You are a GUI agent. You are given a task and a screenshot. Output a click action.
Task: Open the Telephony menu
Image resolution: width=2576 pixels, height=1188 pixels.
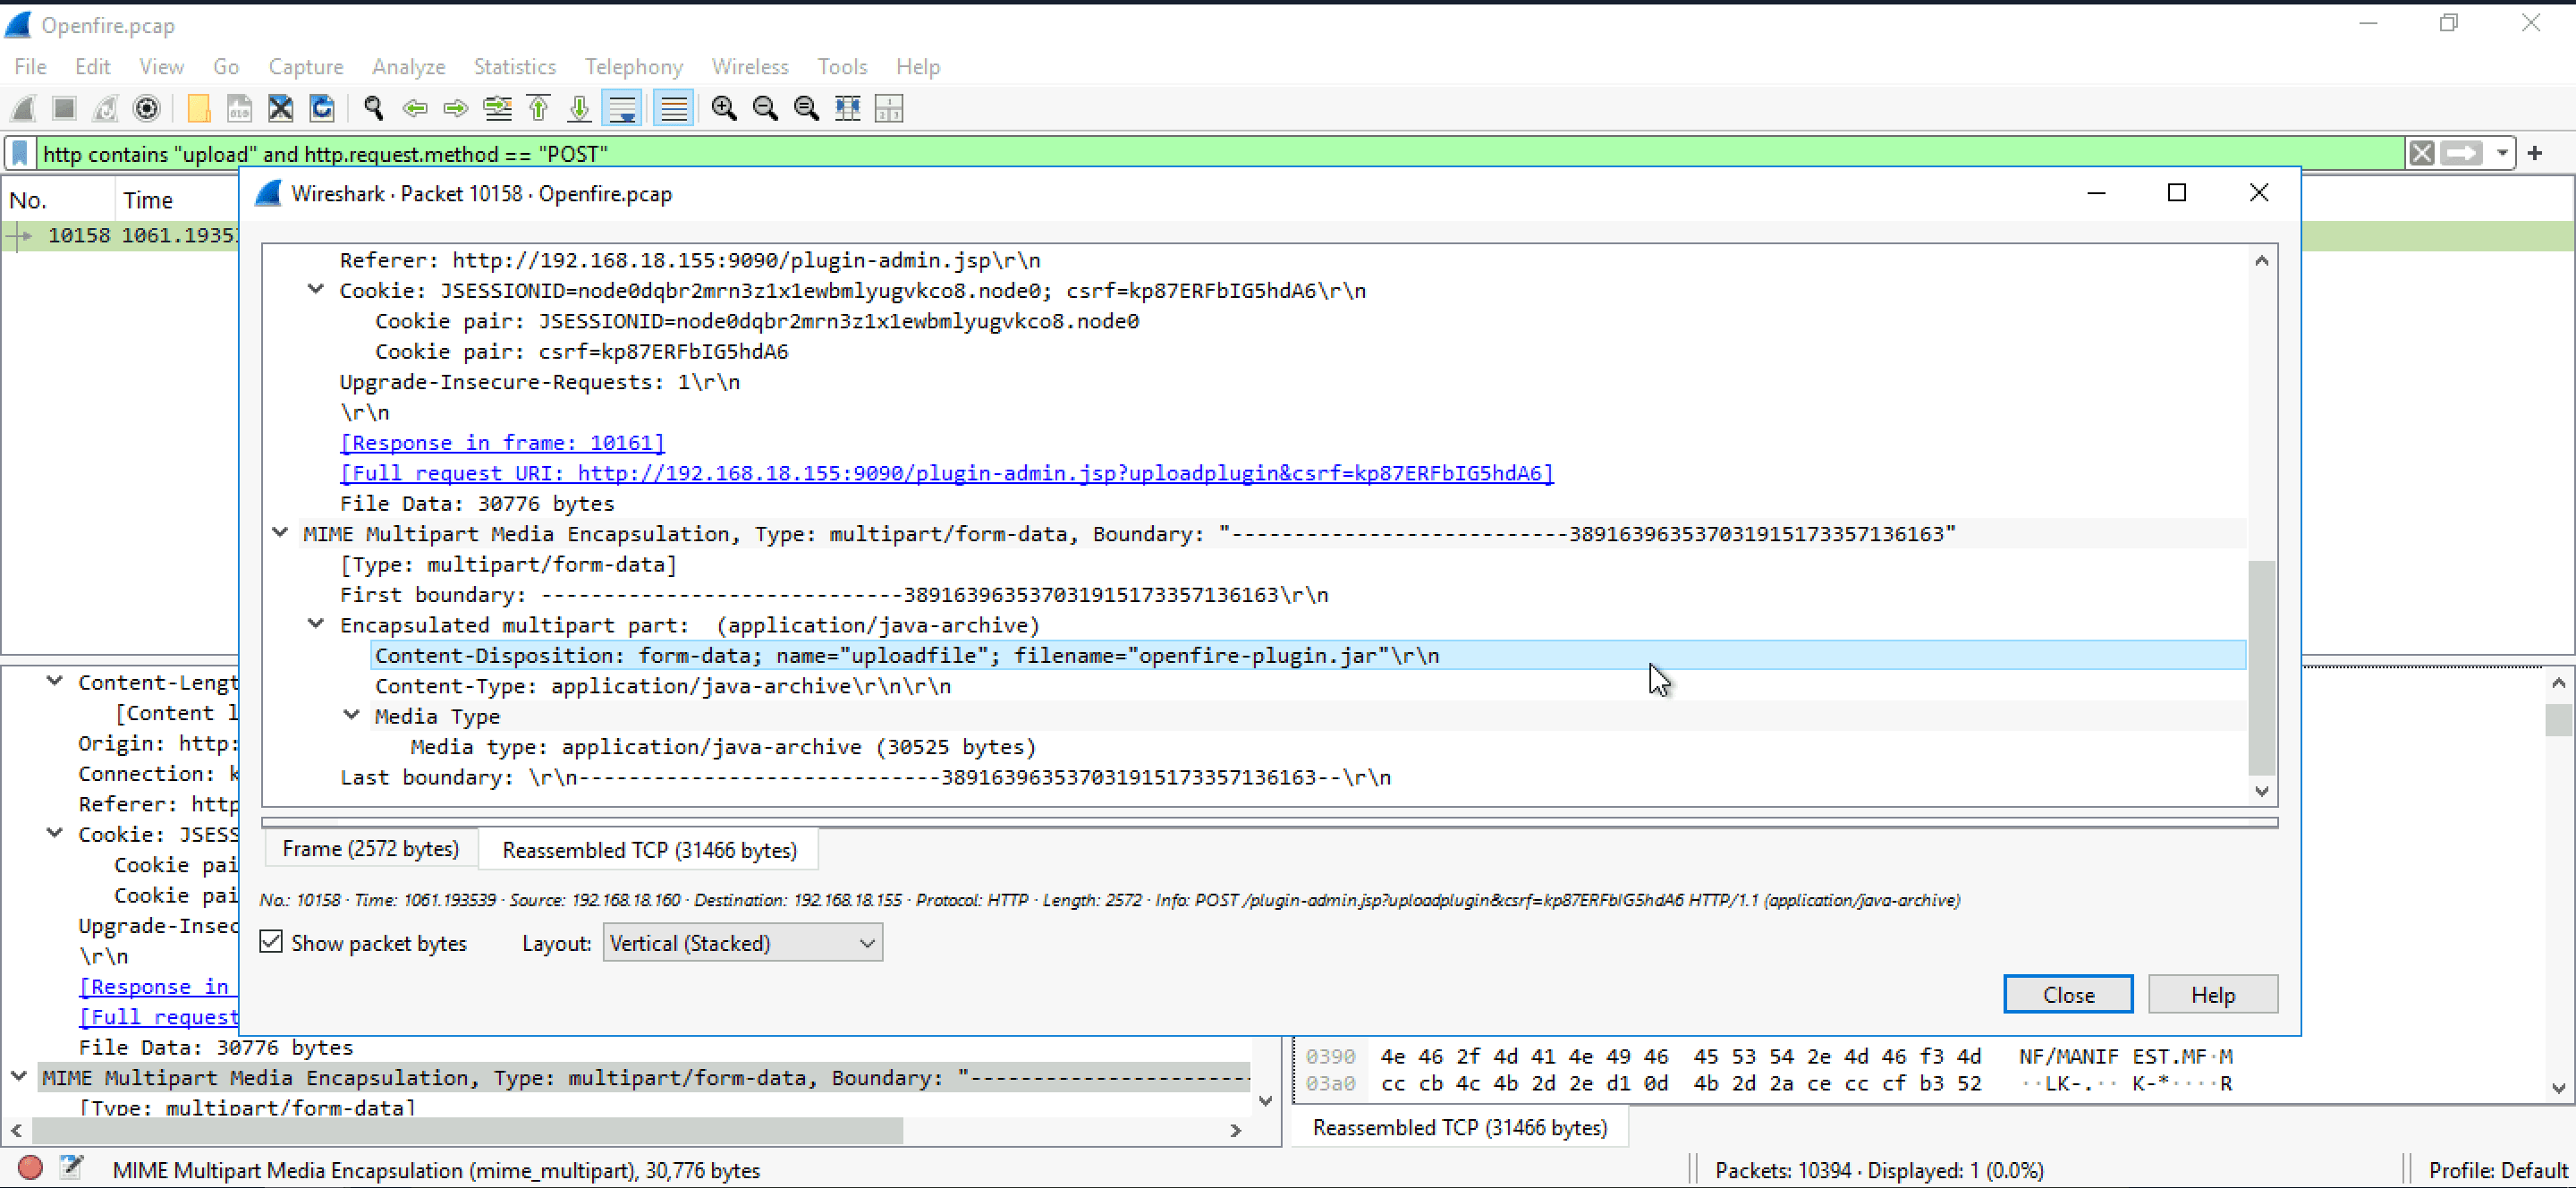click(634, 66)
